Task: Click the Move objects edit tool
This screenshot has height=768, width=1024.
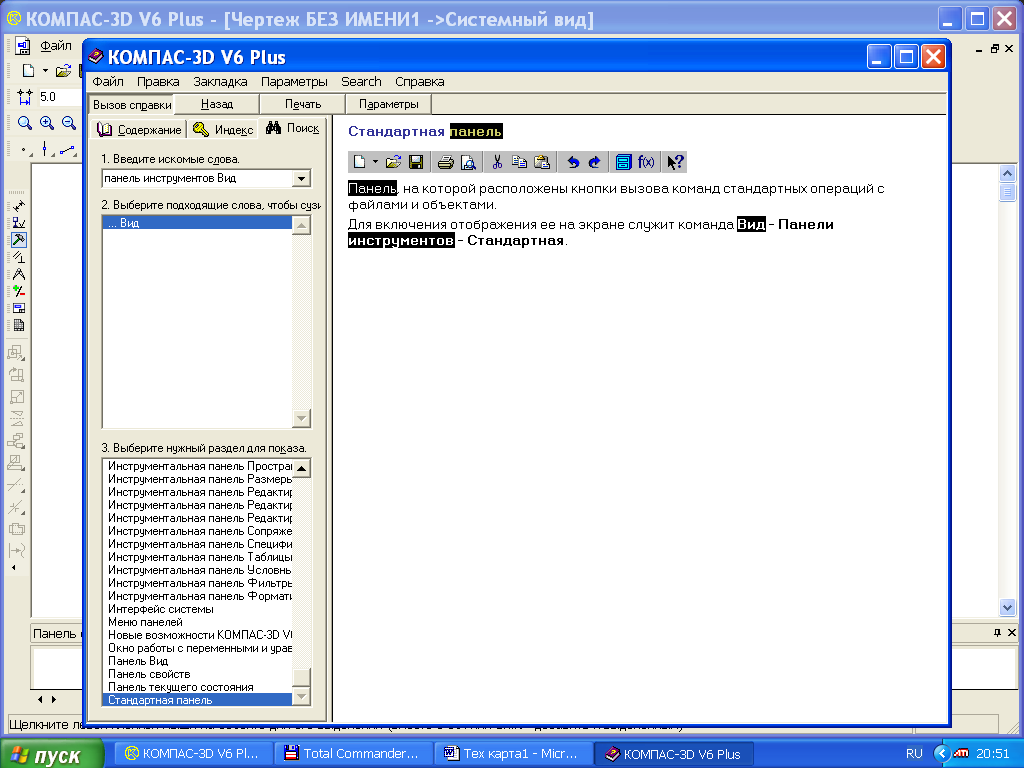Action: 16,353
